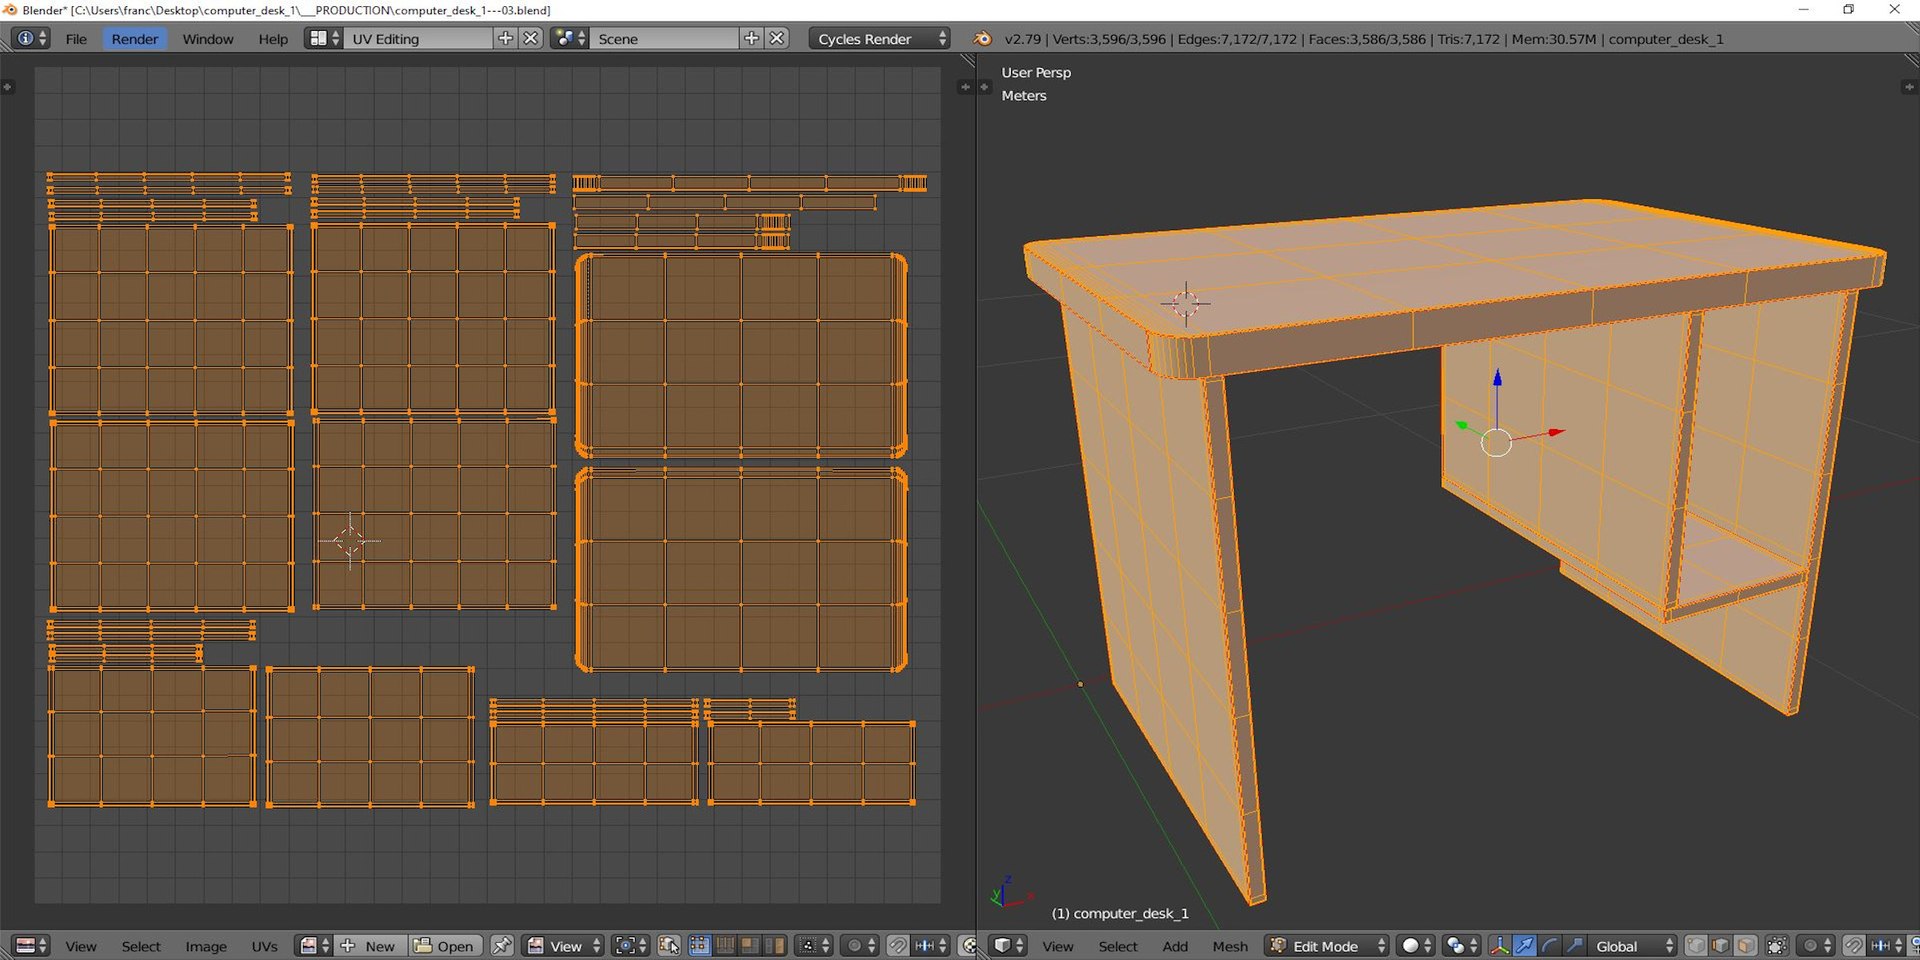1920x960 pixels.
Task: Open the Help menu in top bar
Action: pyautogui.click(x=273, y=38)
